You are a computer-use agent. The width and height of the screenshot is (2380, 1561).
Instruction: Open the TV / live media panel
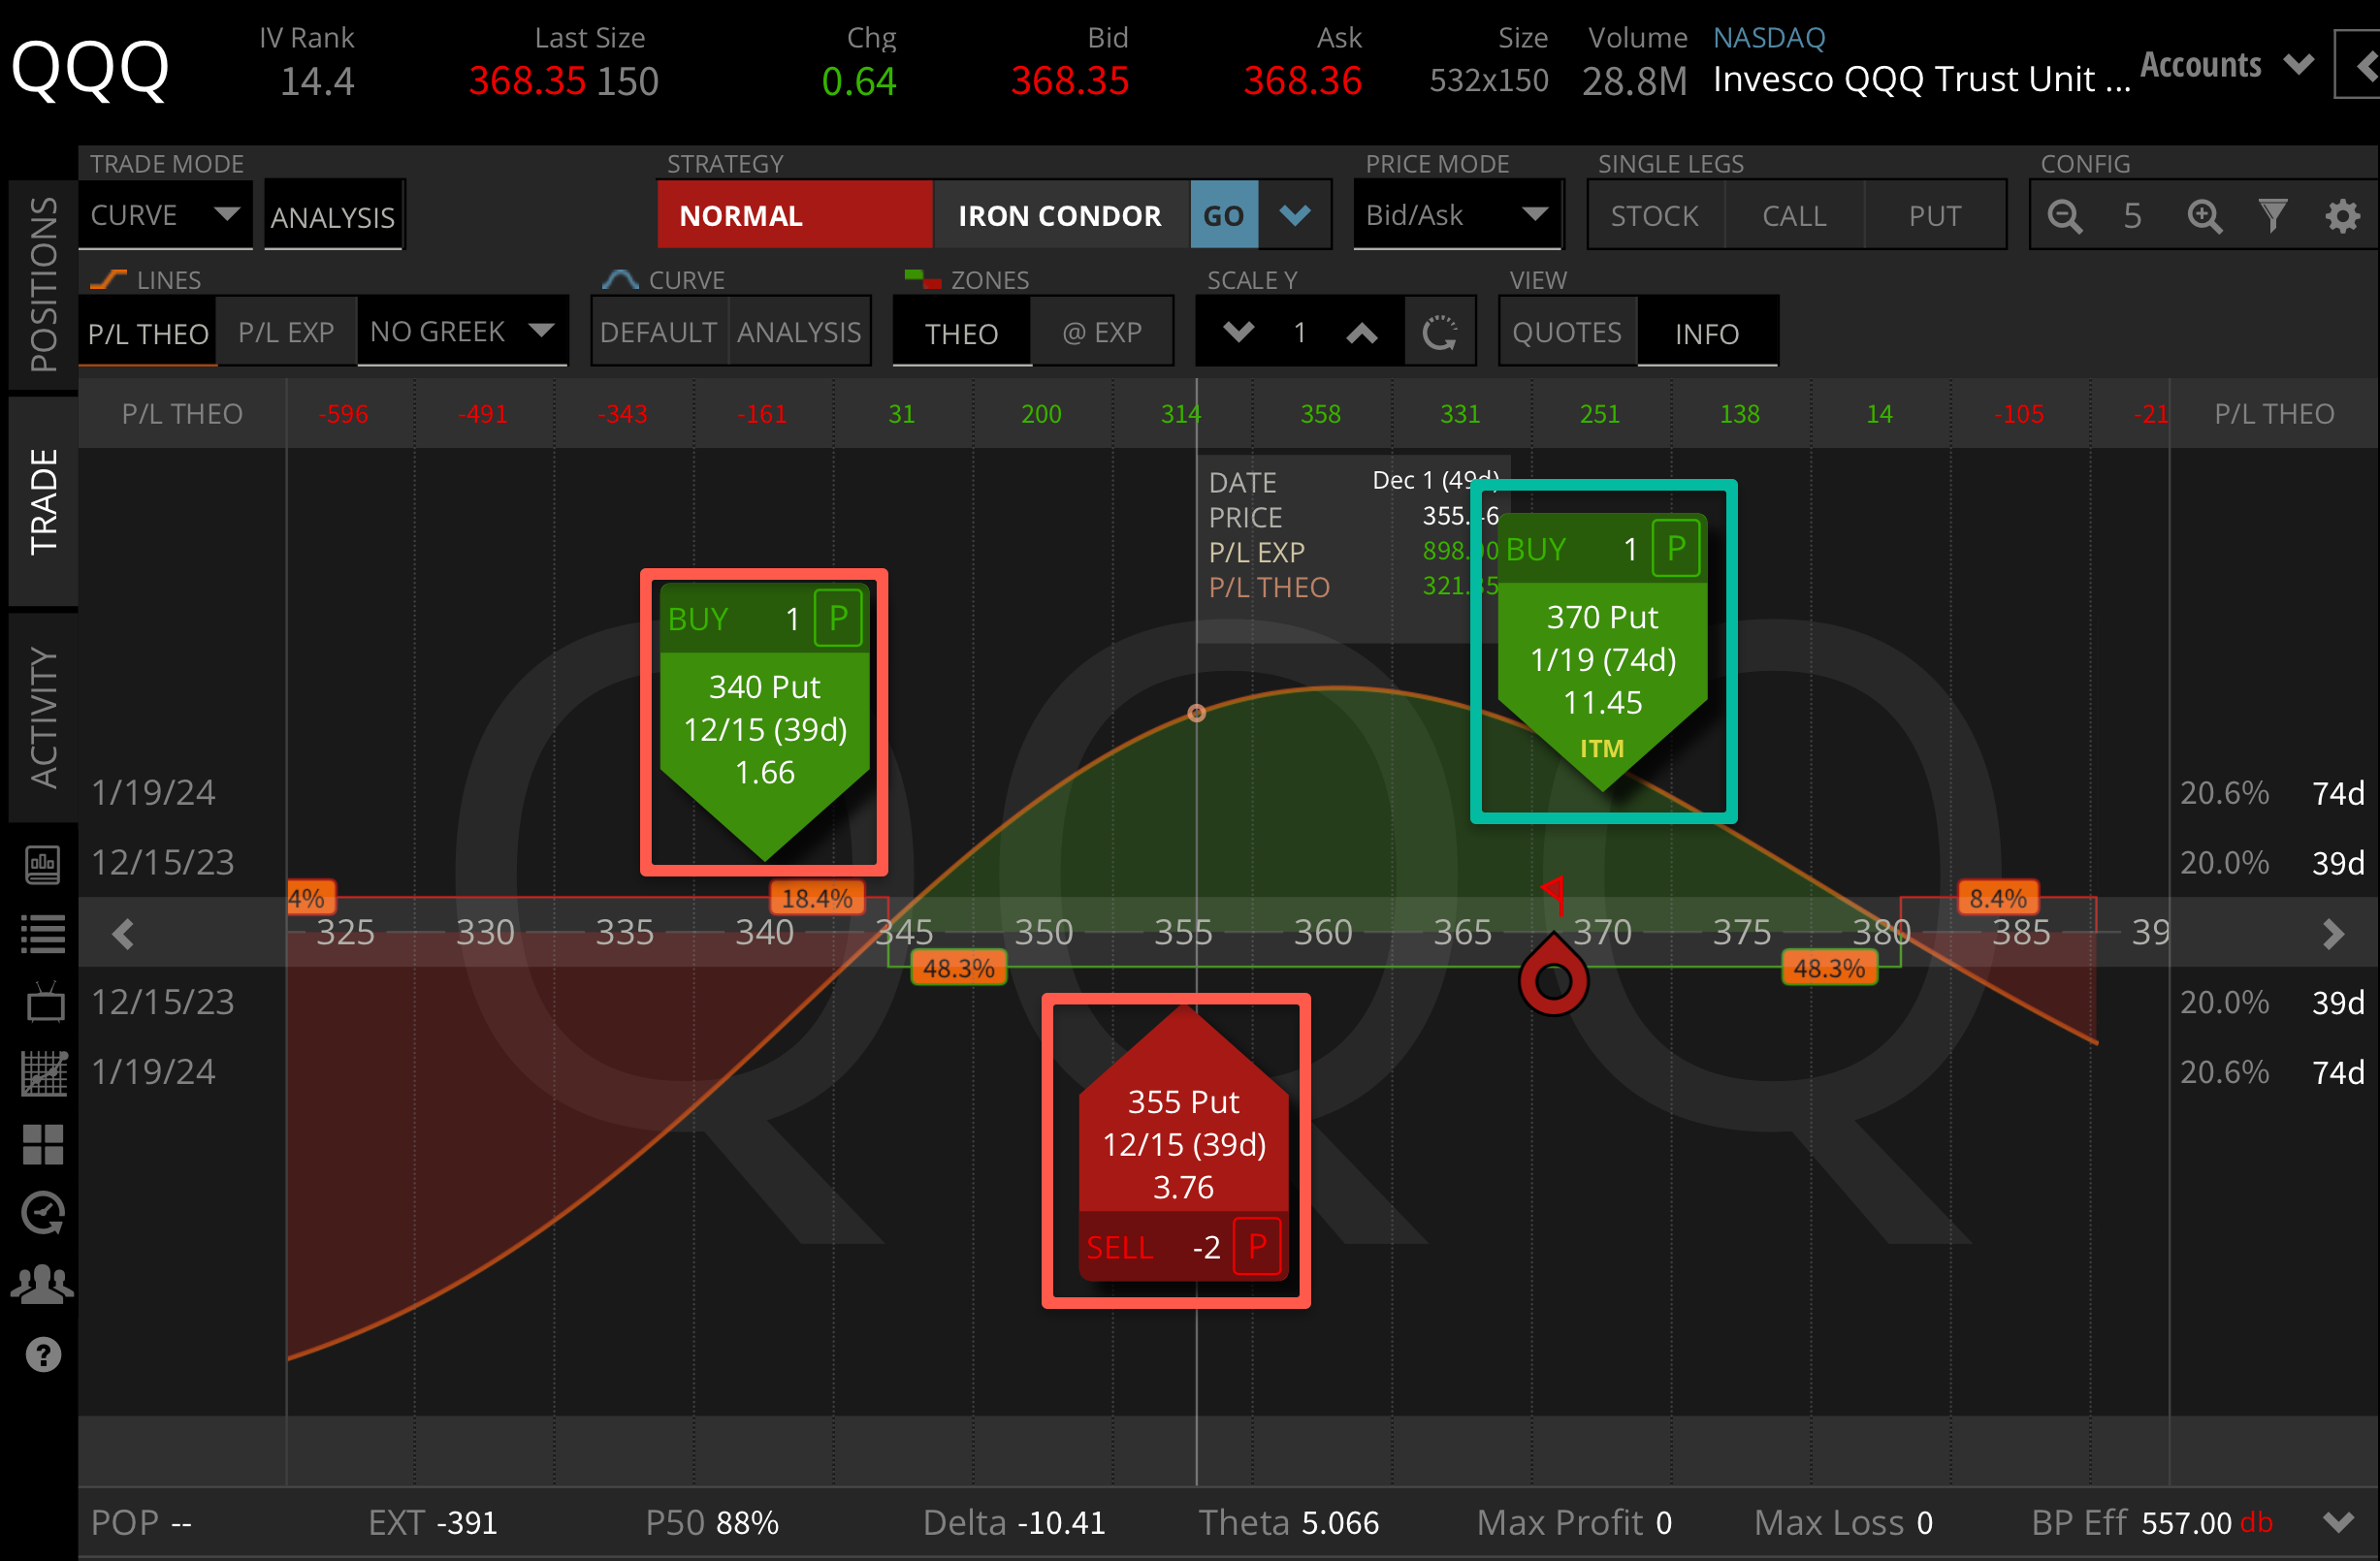(x=42, y=1003)
